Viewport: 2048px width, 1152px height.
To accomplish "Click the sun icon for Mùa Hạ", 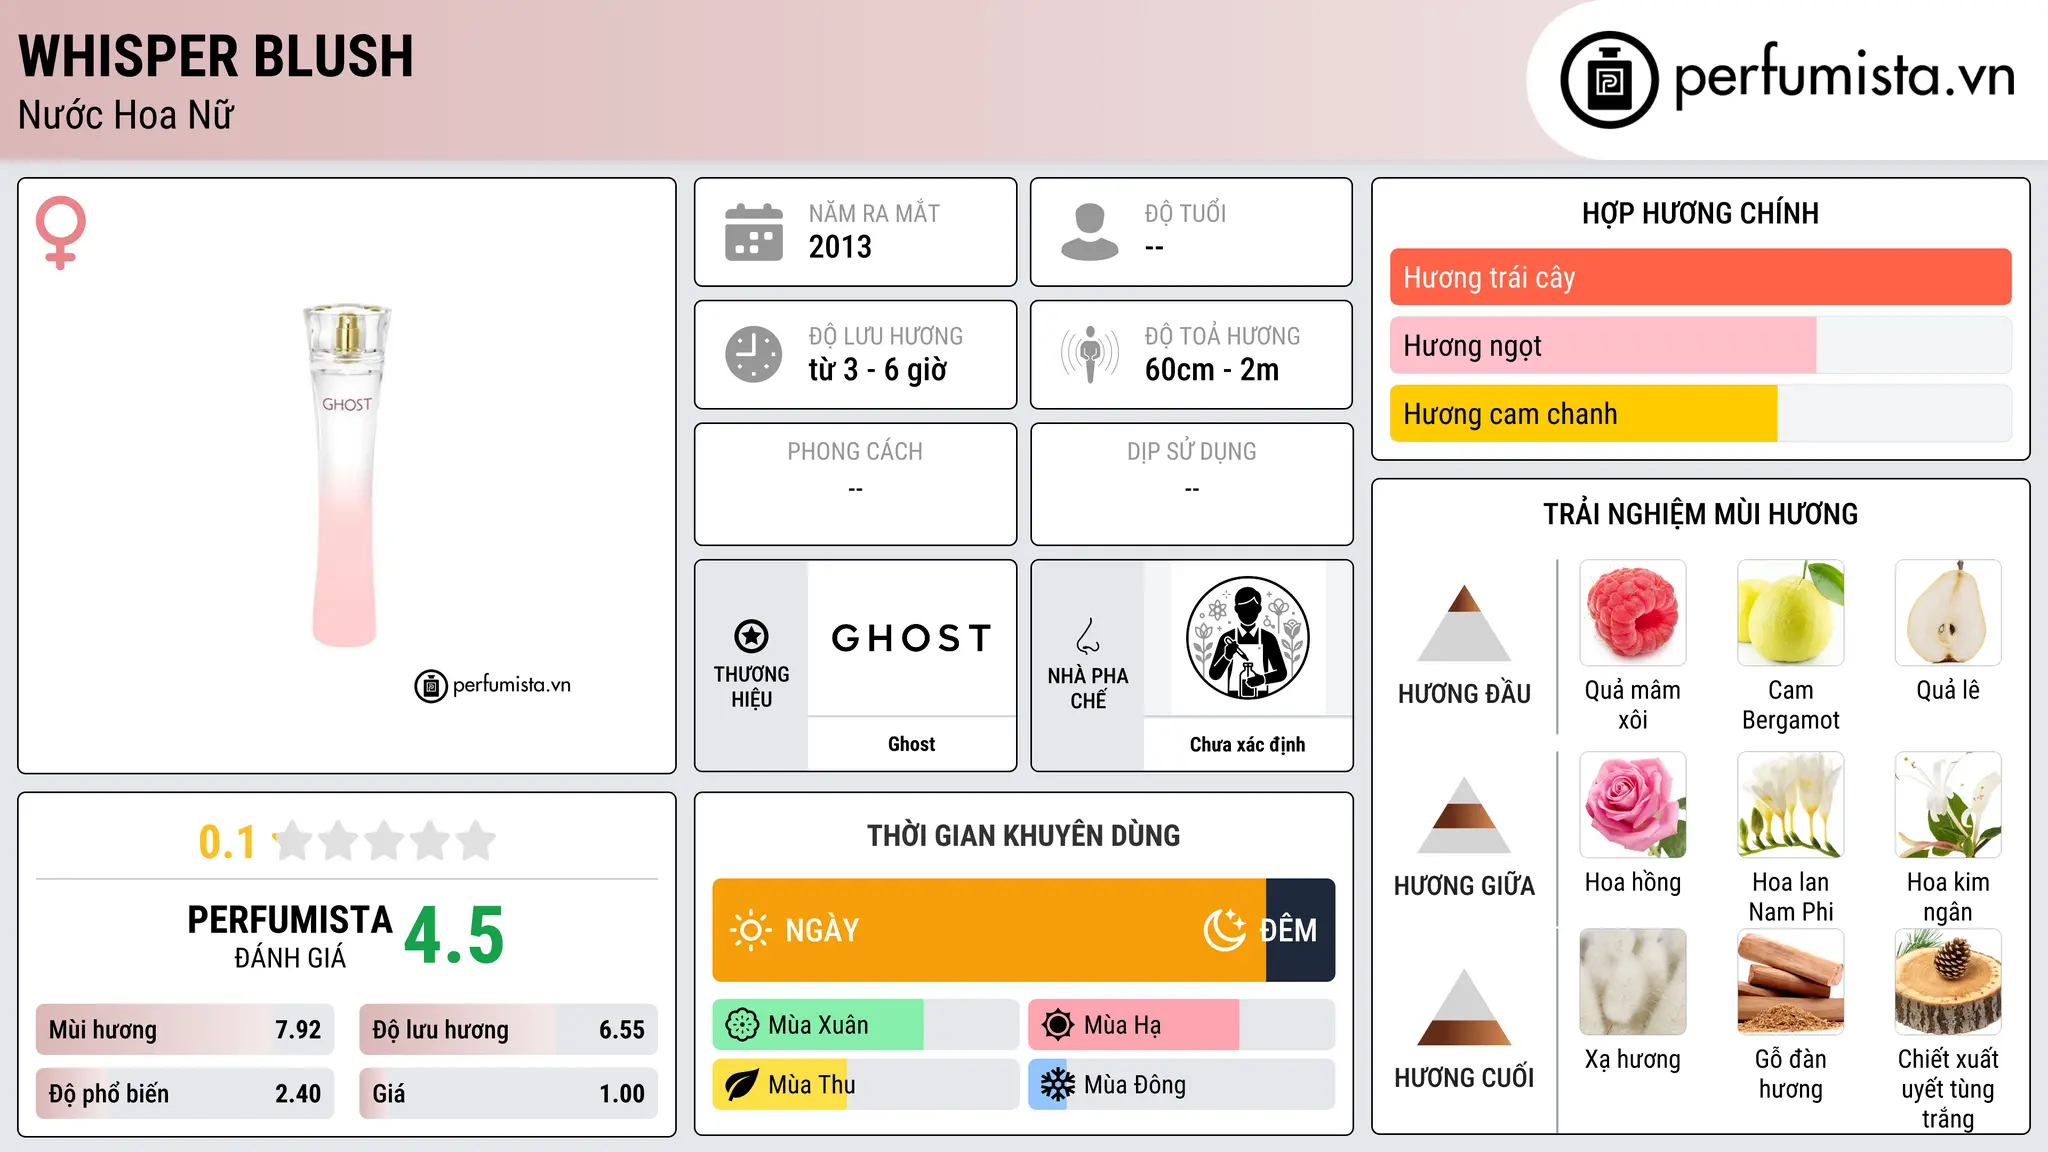I will coord(1058,1025).
